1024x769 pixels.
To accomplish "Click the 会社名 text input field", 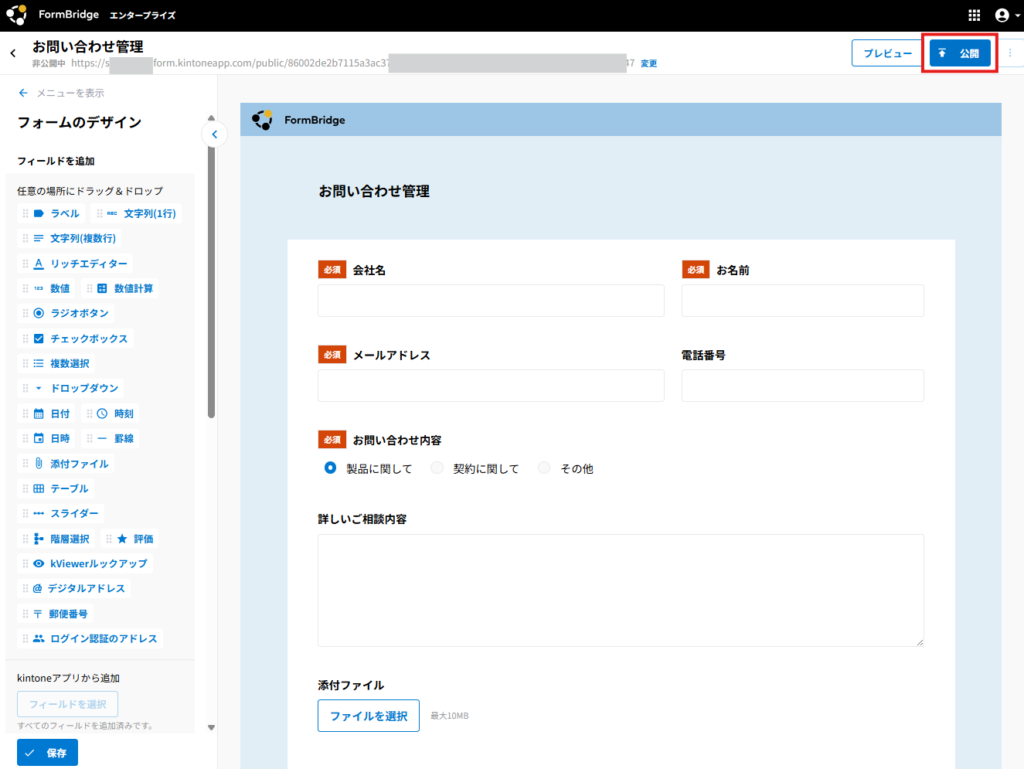I will [x=490, y=301].
